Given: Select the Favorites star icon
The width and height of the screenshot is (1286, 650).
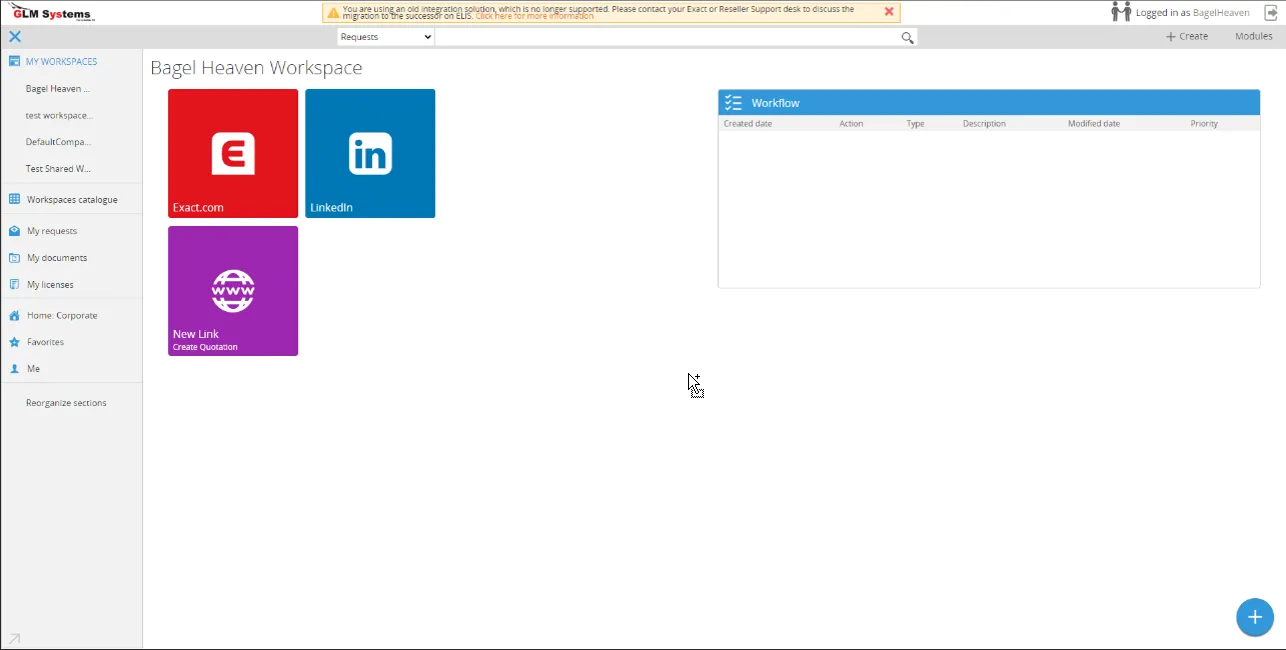Looking at the screenshot, I should click(x=13, y=341).
